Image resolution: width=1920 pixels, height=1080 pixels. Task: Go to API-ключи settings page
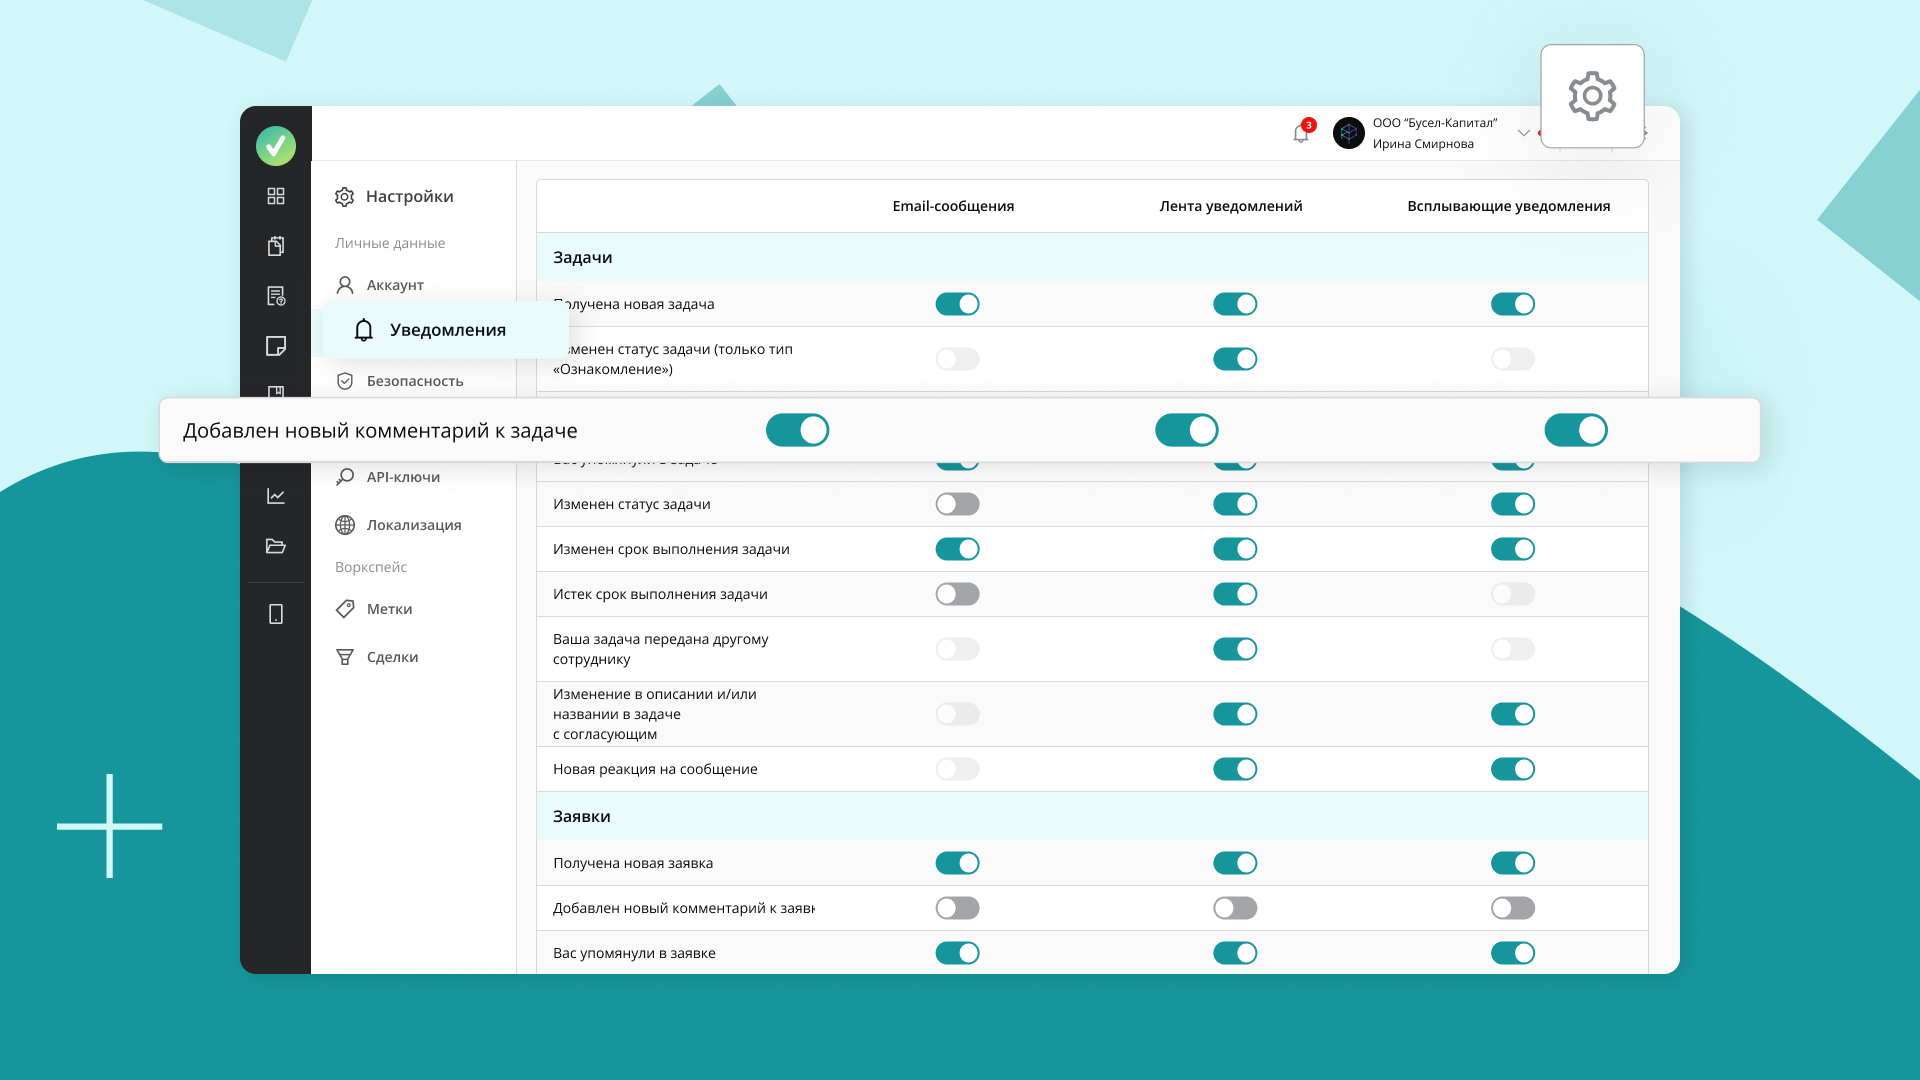(402, 477)
